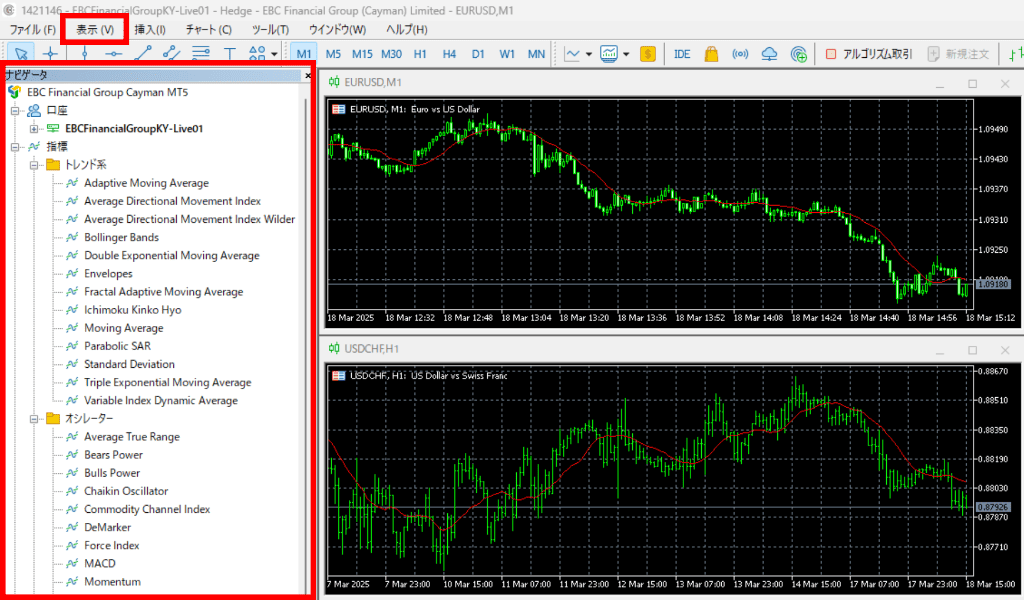
Task: Open the Signals broadcast icon
Action: pos(740,54)
